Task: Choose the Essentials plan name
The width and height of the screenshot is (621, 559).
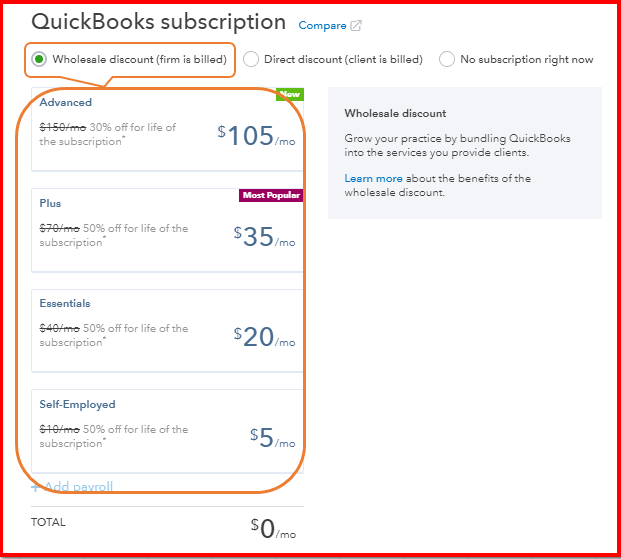Action: pyautogui.click(x=65, y=303)
